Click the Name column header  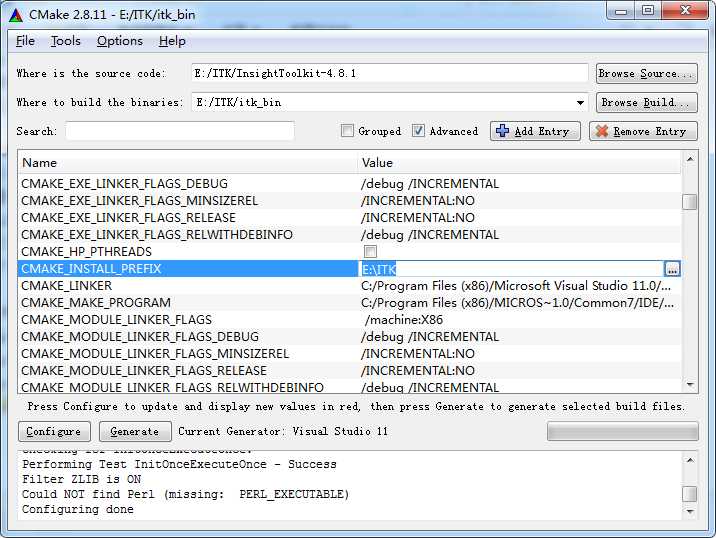tap(188, 163)
